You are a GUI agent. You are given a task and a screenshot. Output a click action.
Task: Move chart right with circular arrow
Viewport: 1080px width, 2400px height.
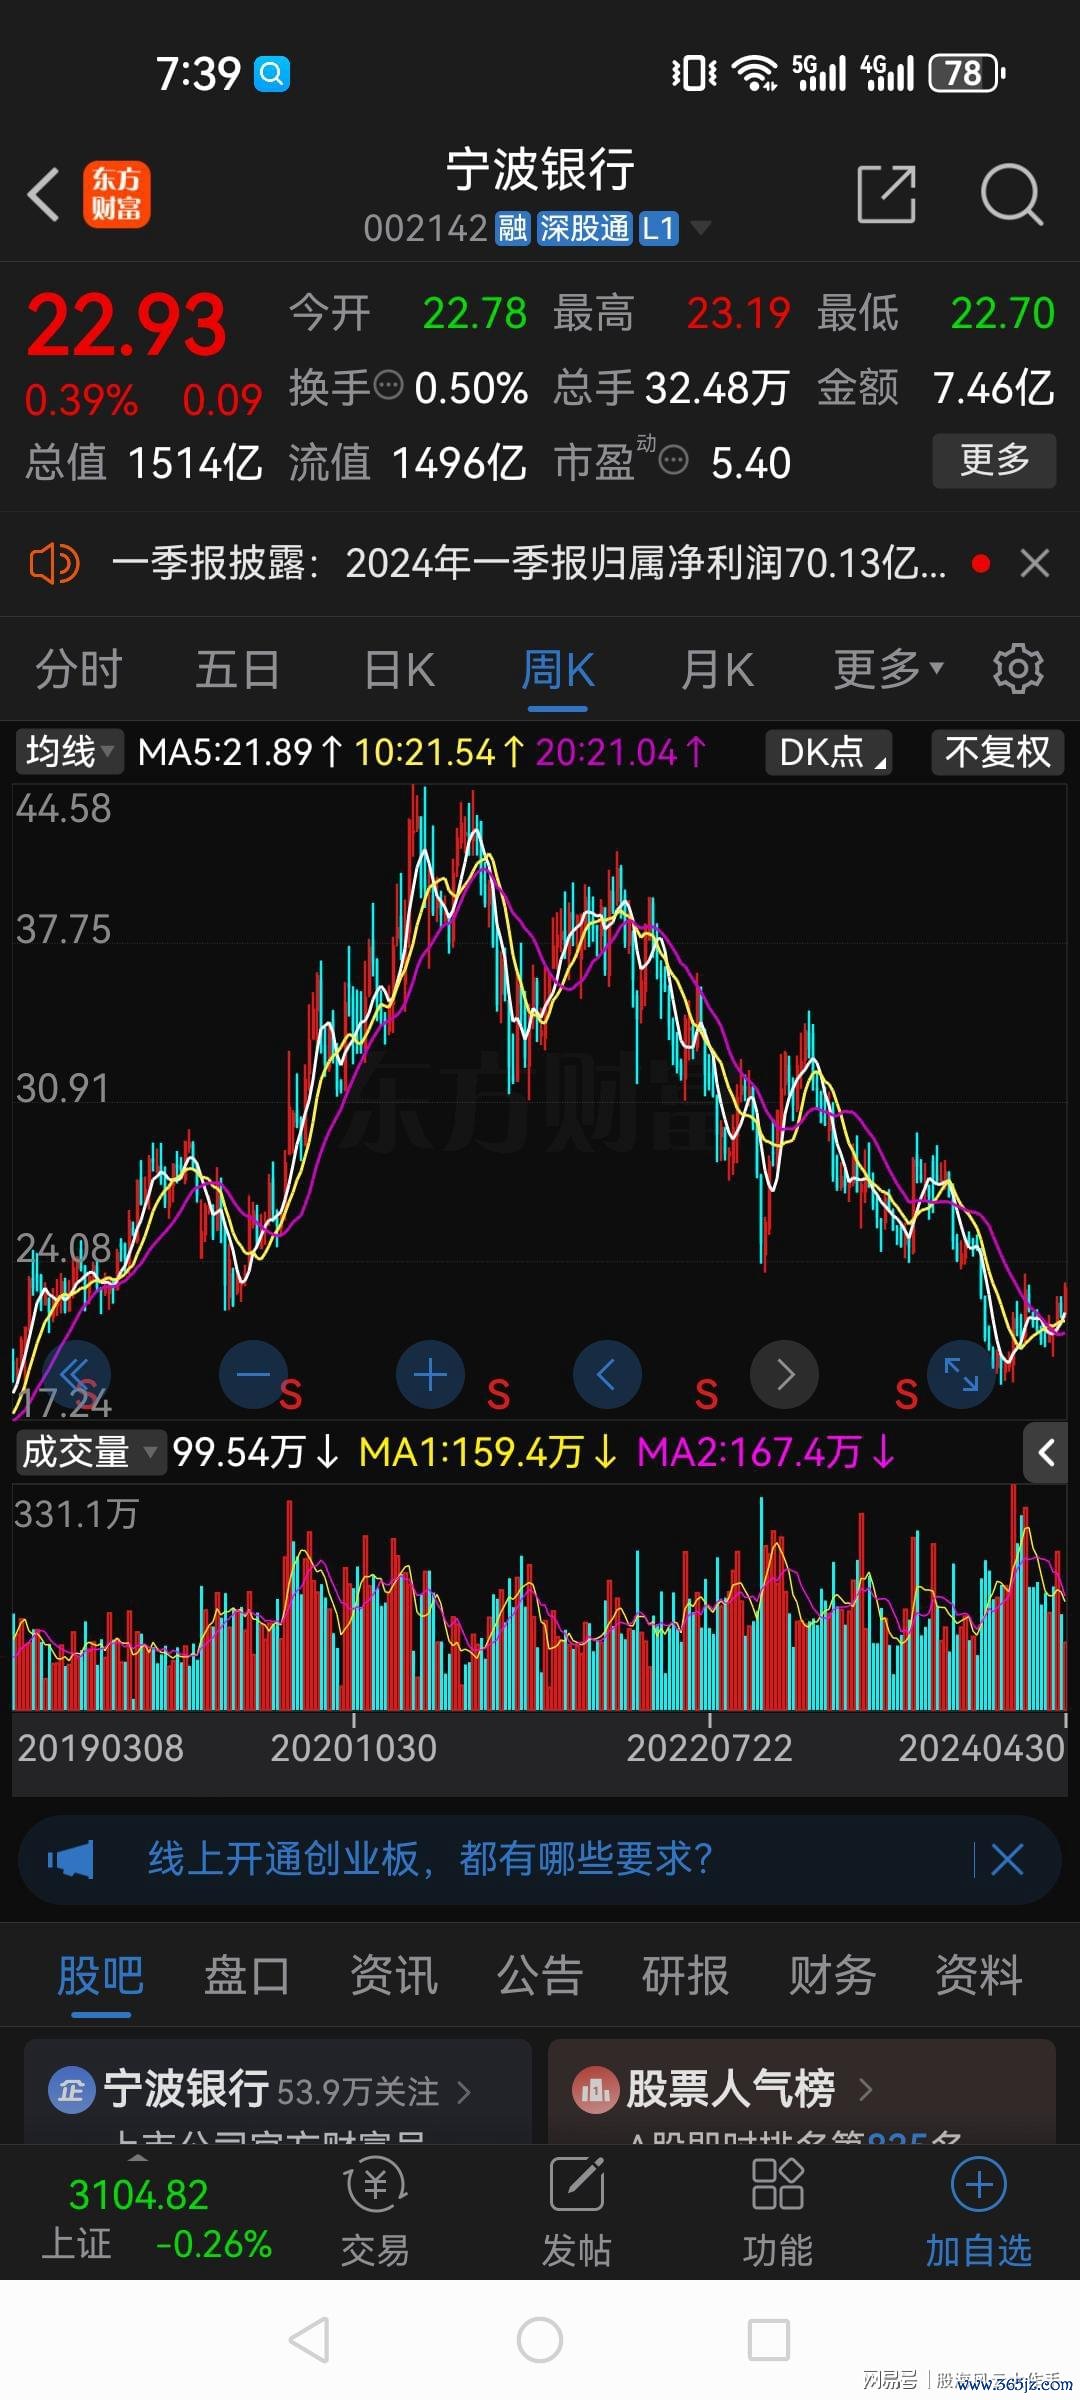[x=784, y=1375]
